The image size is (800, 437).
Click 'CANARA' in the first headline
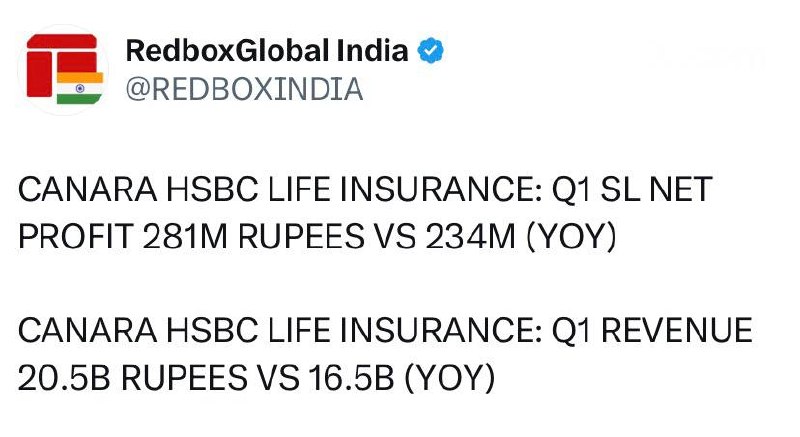tap(88, 189)
